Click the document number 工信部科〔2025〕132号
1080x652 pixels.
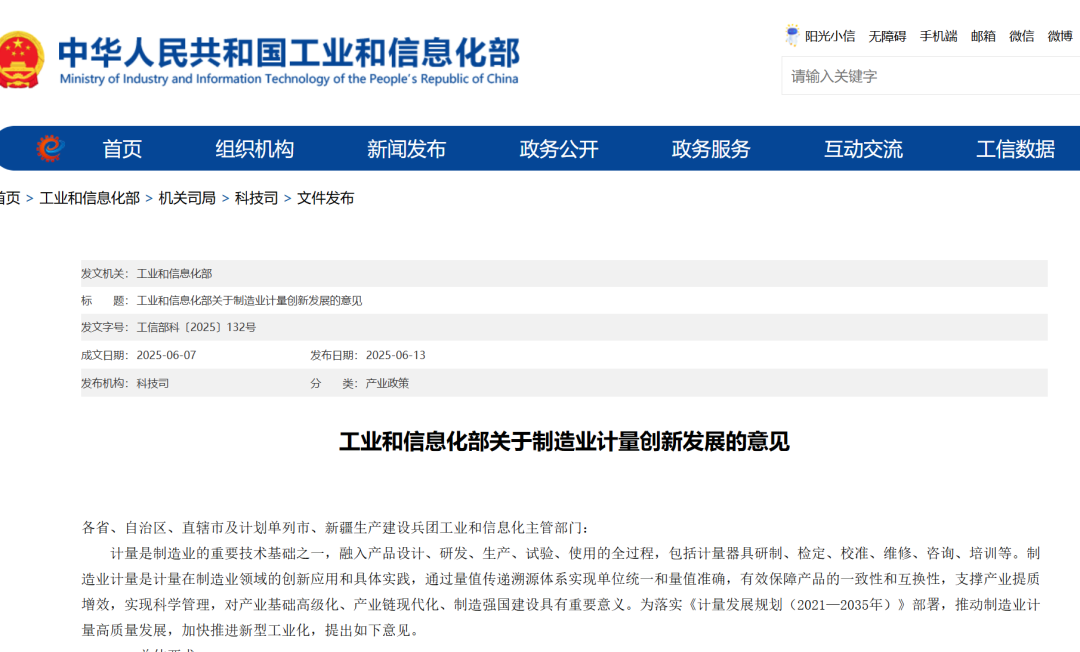[x=196, y=328]
